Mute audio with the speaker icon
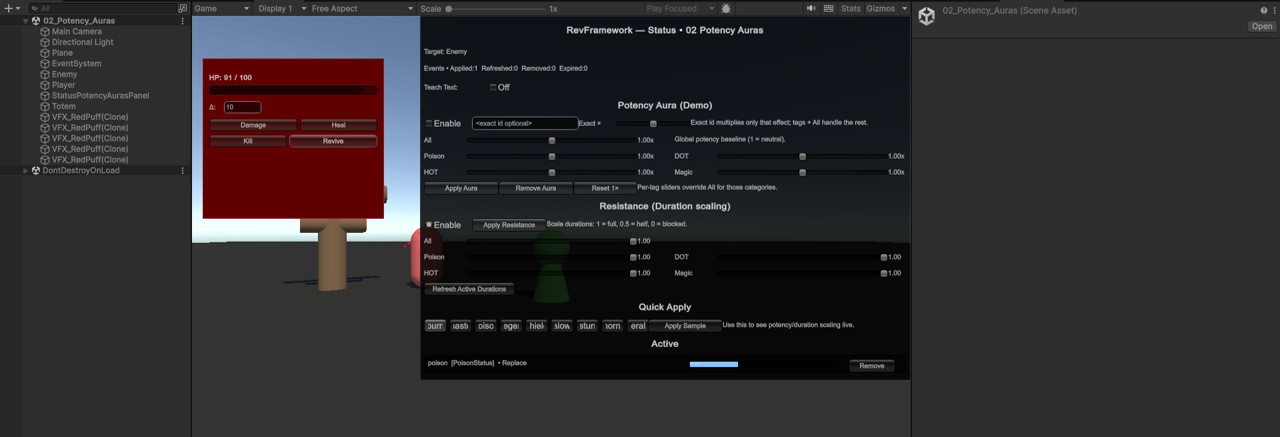The width and height of the screenshot is (1280, 437). pyautogui.click(x=811, y=8)
